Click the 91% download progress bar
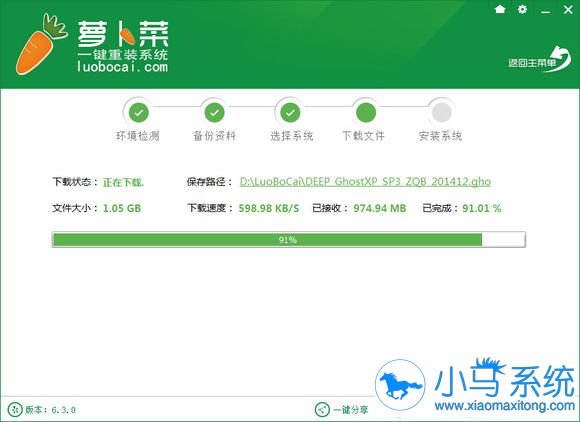Image resolution: width=580 pixels, height=422 pixels. (289, 240)
